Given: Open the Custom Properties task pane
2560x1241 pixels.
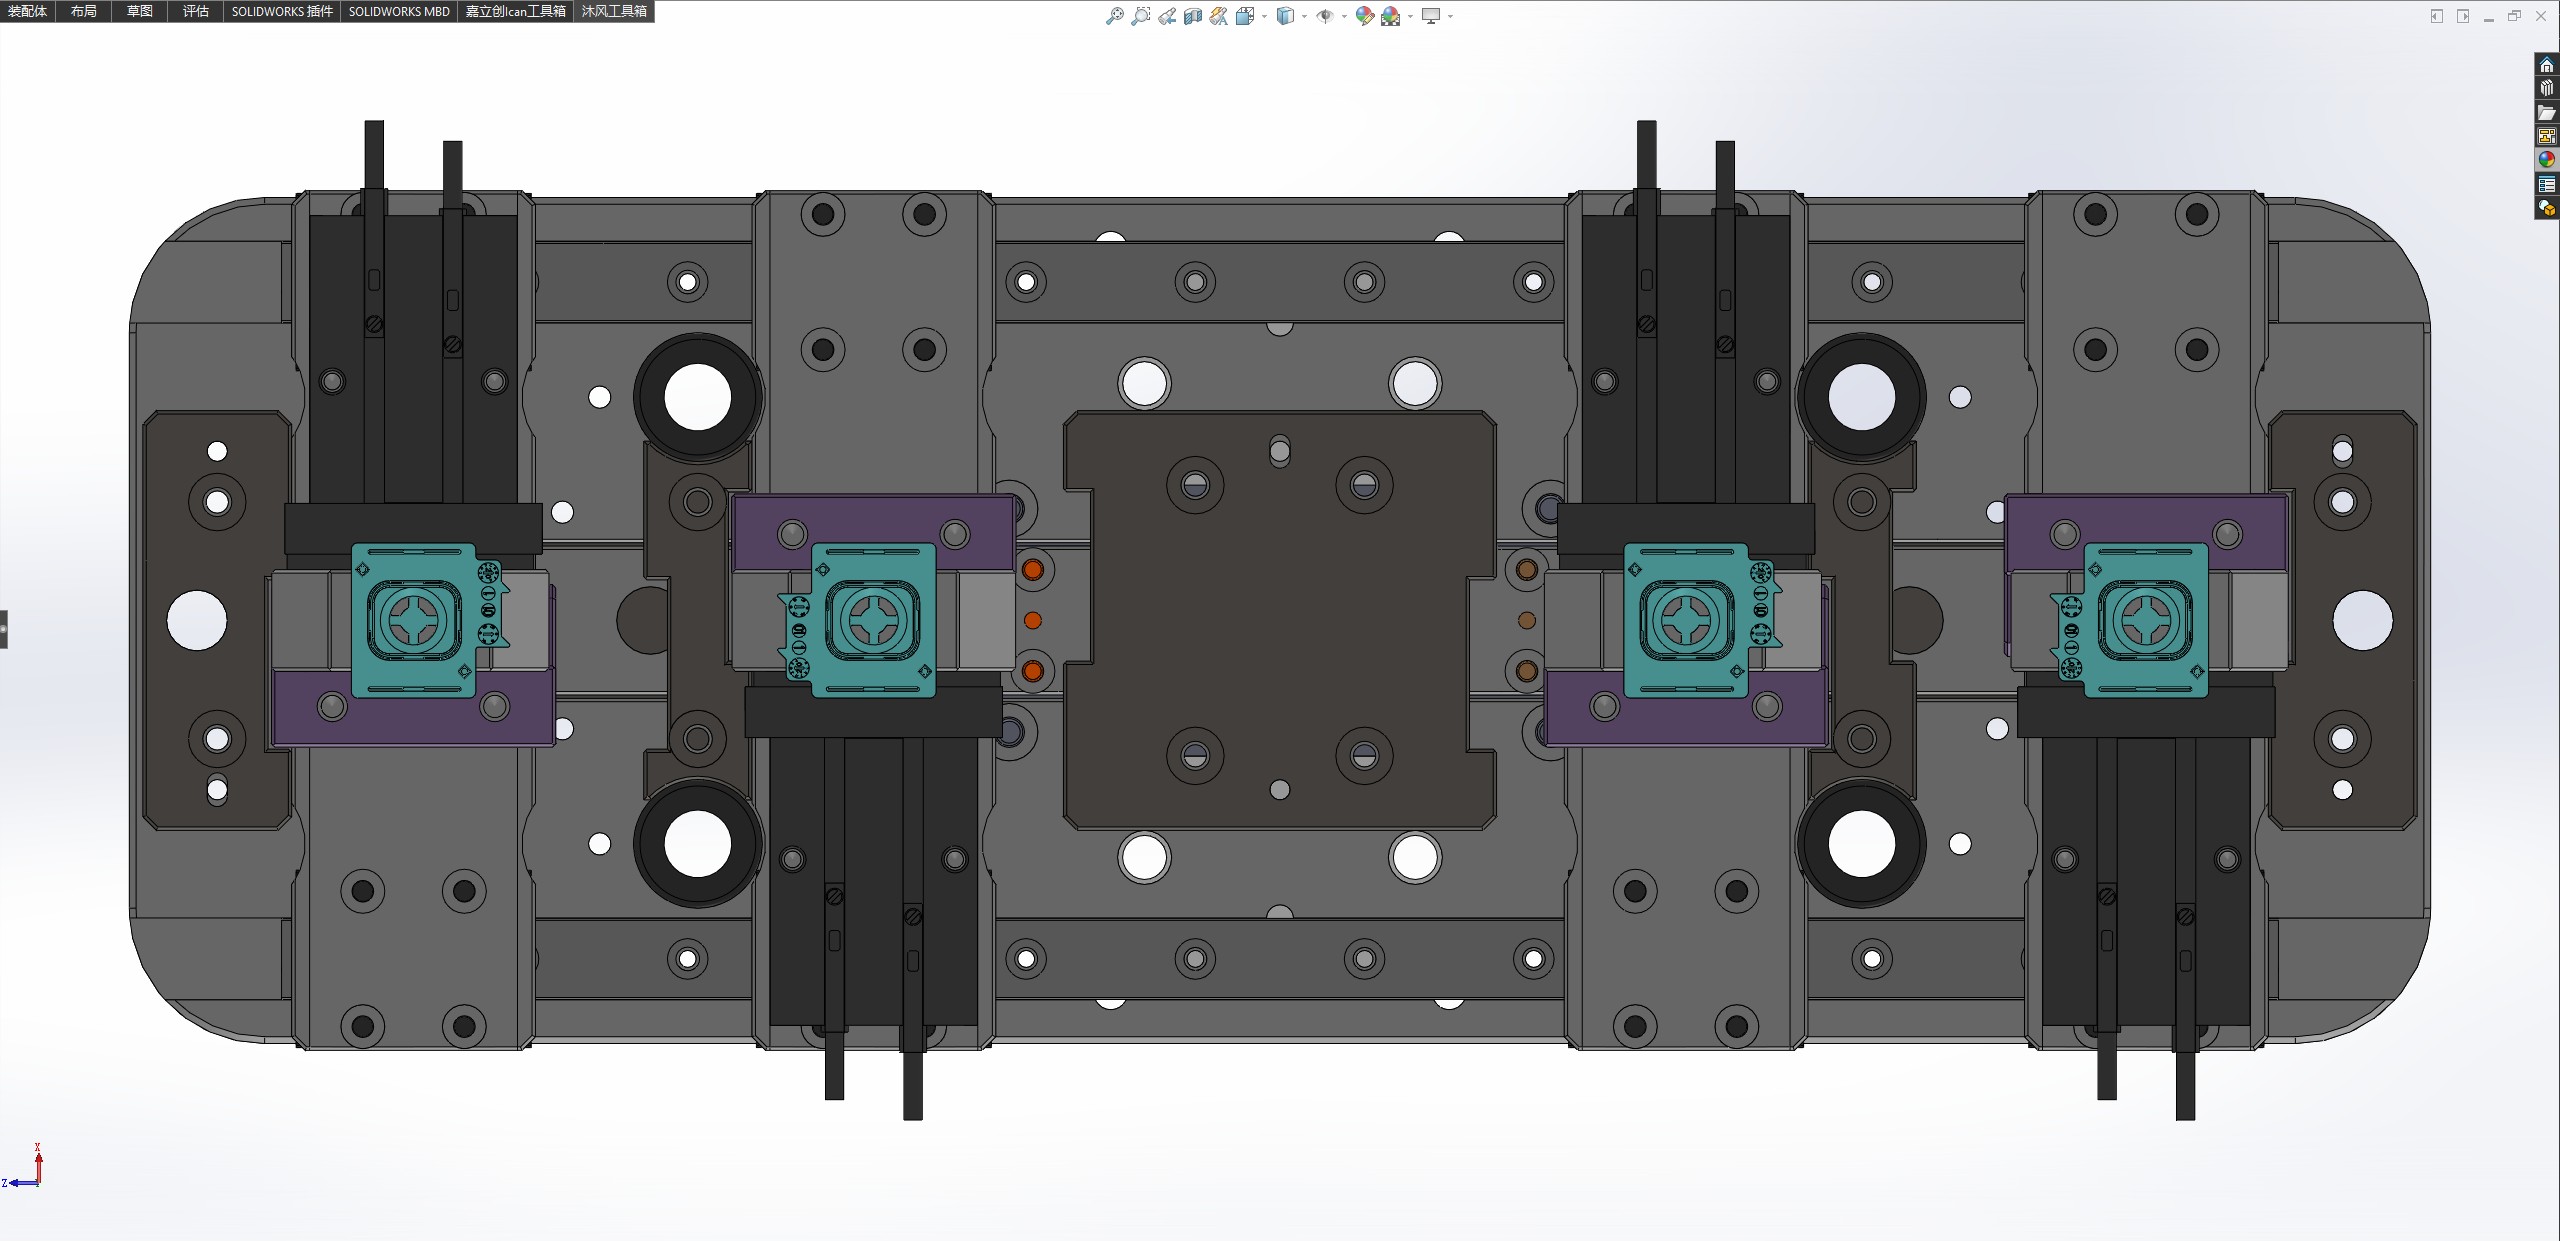Looking at the screenshot, I should 2547,184.
